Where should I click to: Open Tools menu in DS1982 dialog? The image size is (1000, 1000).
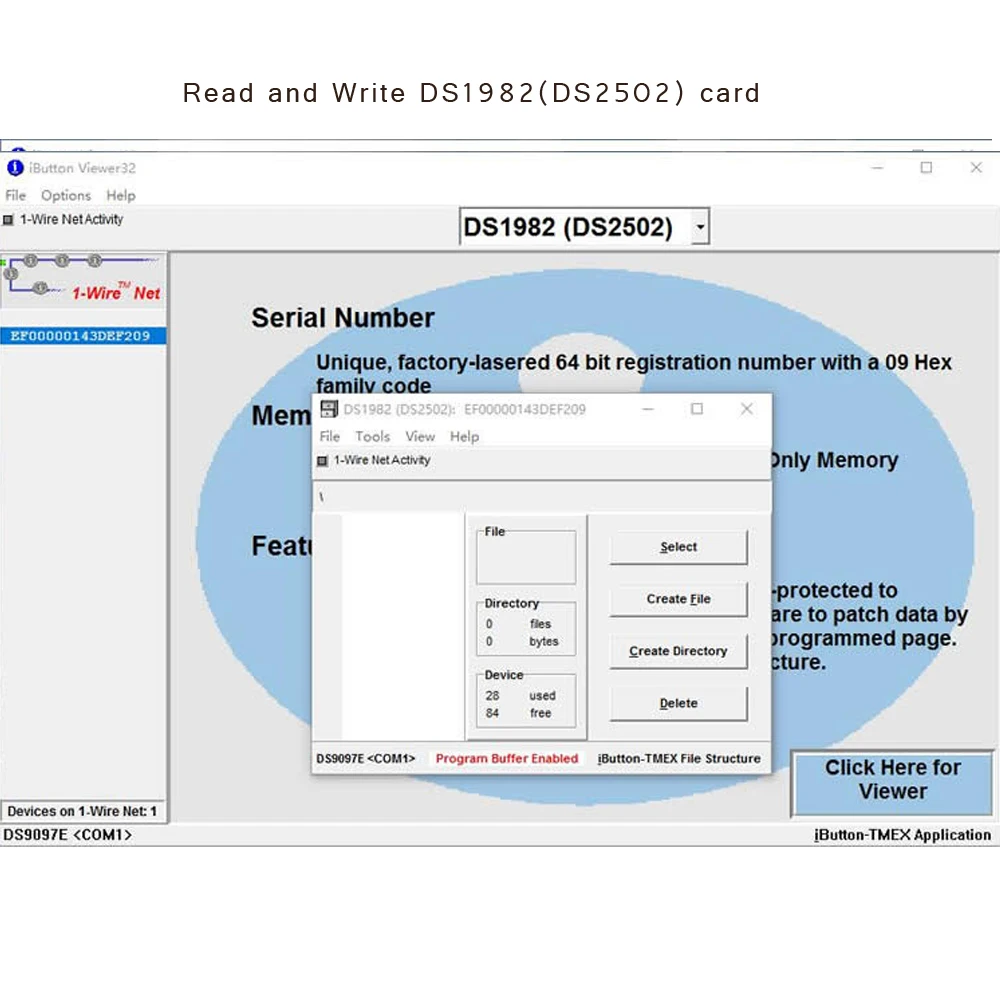(372, 436)
